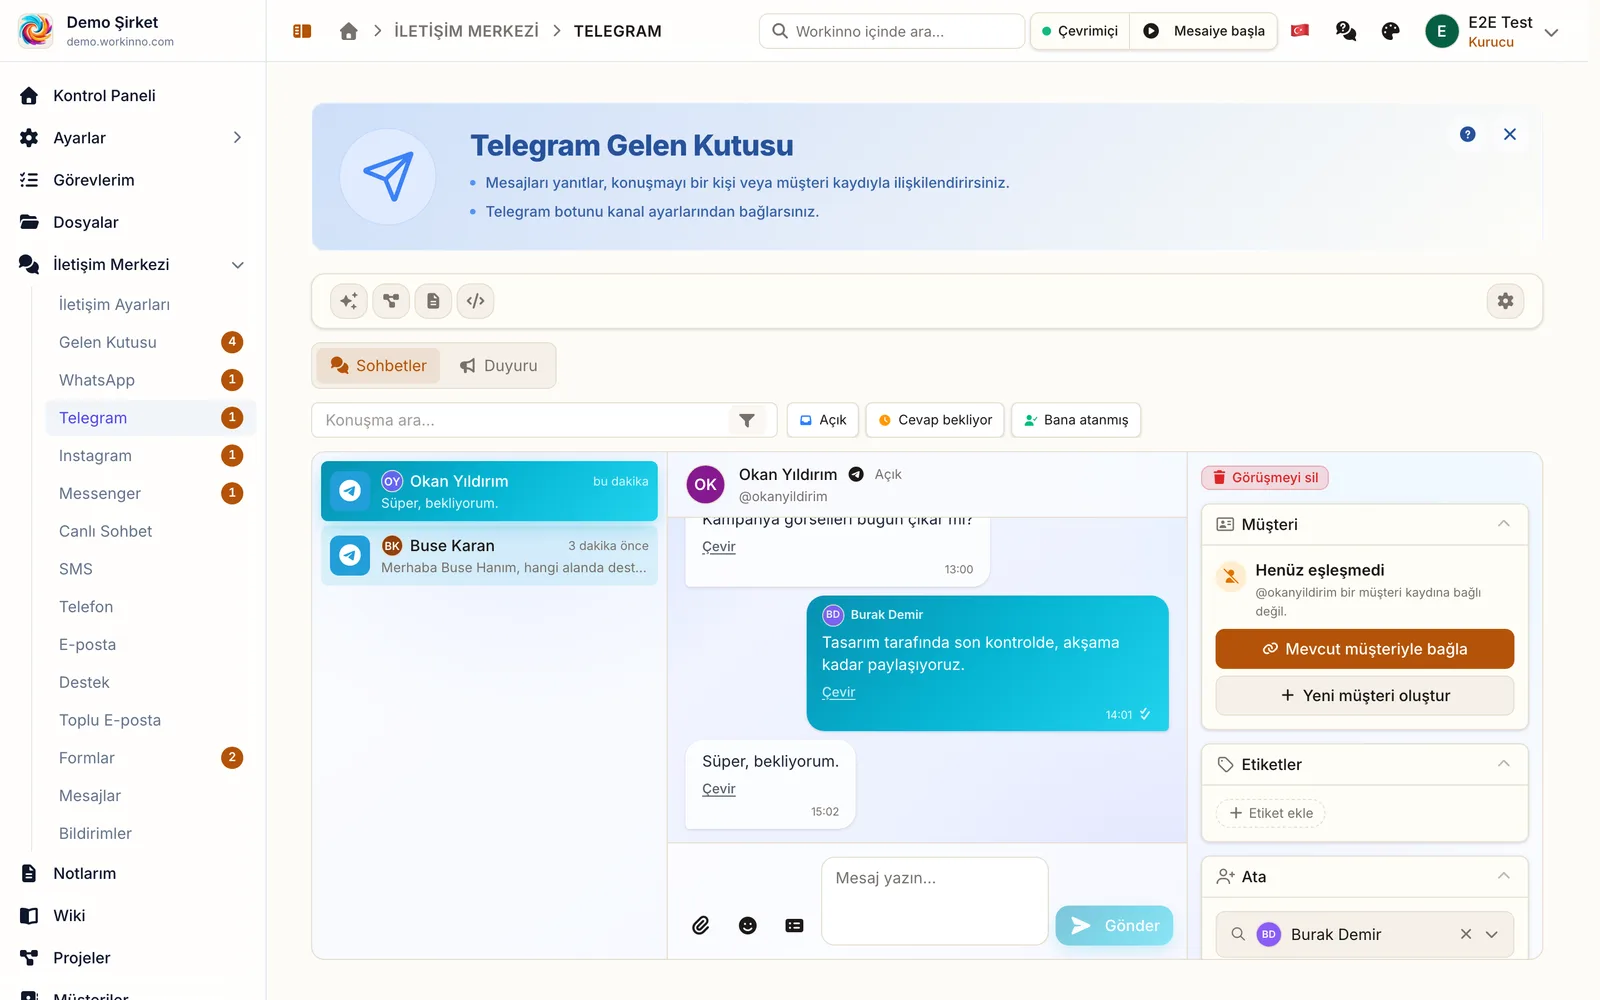Delete conversation with Görüşmeyi sil
1600x1000 pixels.
pos(1265,478)
